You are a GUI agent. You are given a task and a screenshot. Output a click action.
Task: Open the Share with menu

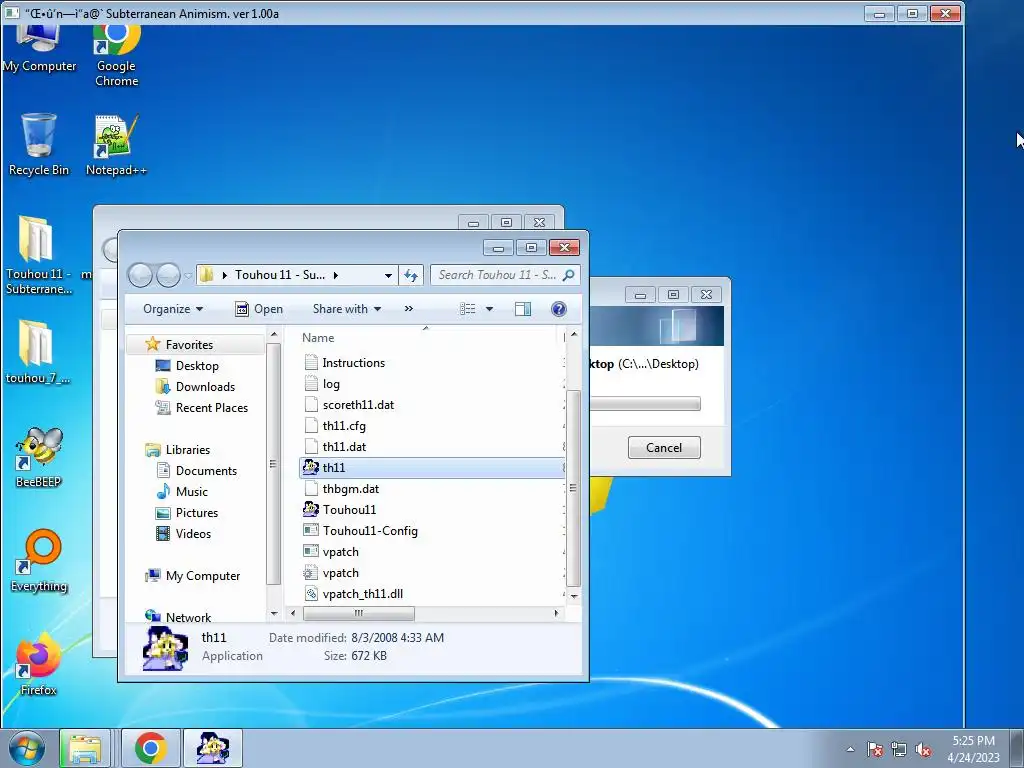pyautogui.click(x=347, y=309)
